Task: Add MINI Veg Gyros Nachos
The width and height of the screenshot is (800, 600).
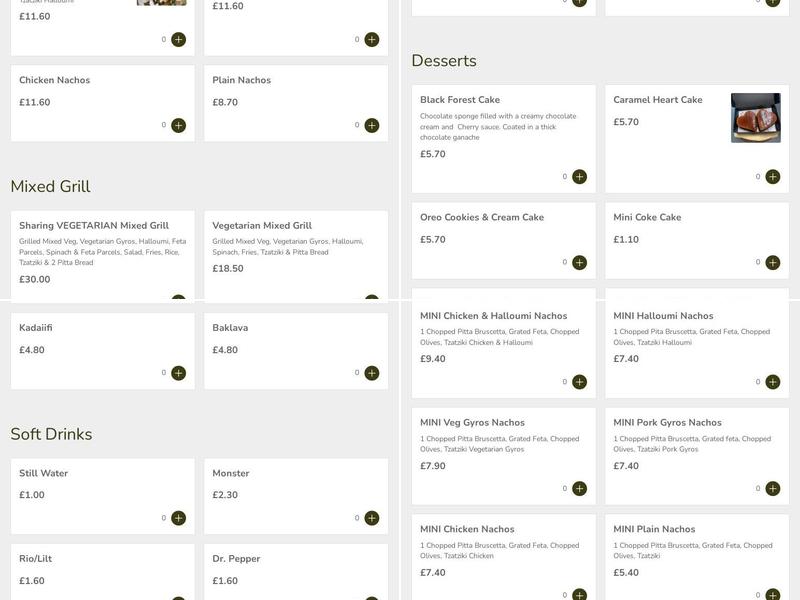Action: tap(579, 489)
